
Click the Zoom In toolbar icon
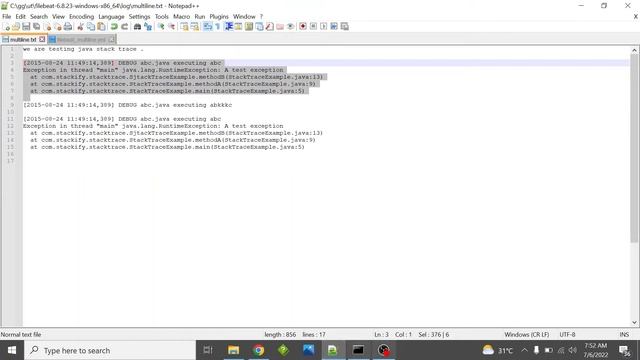pyautogui.click(x=161, y=27)
